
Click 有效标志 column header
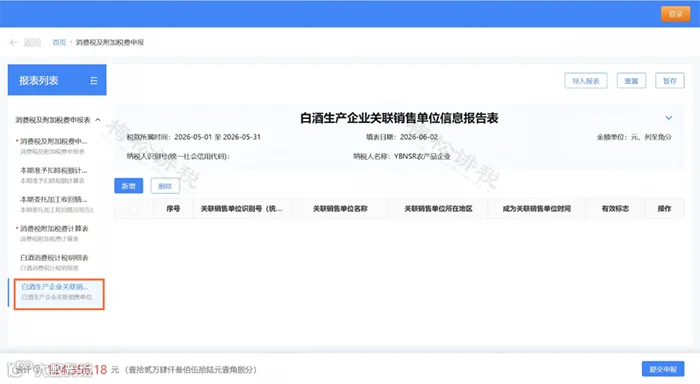(615, 209)
